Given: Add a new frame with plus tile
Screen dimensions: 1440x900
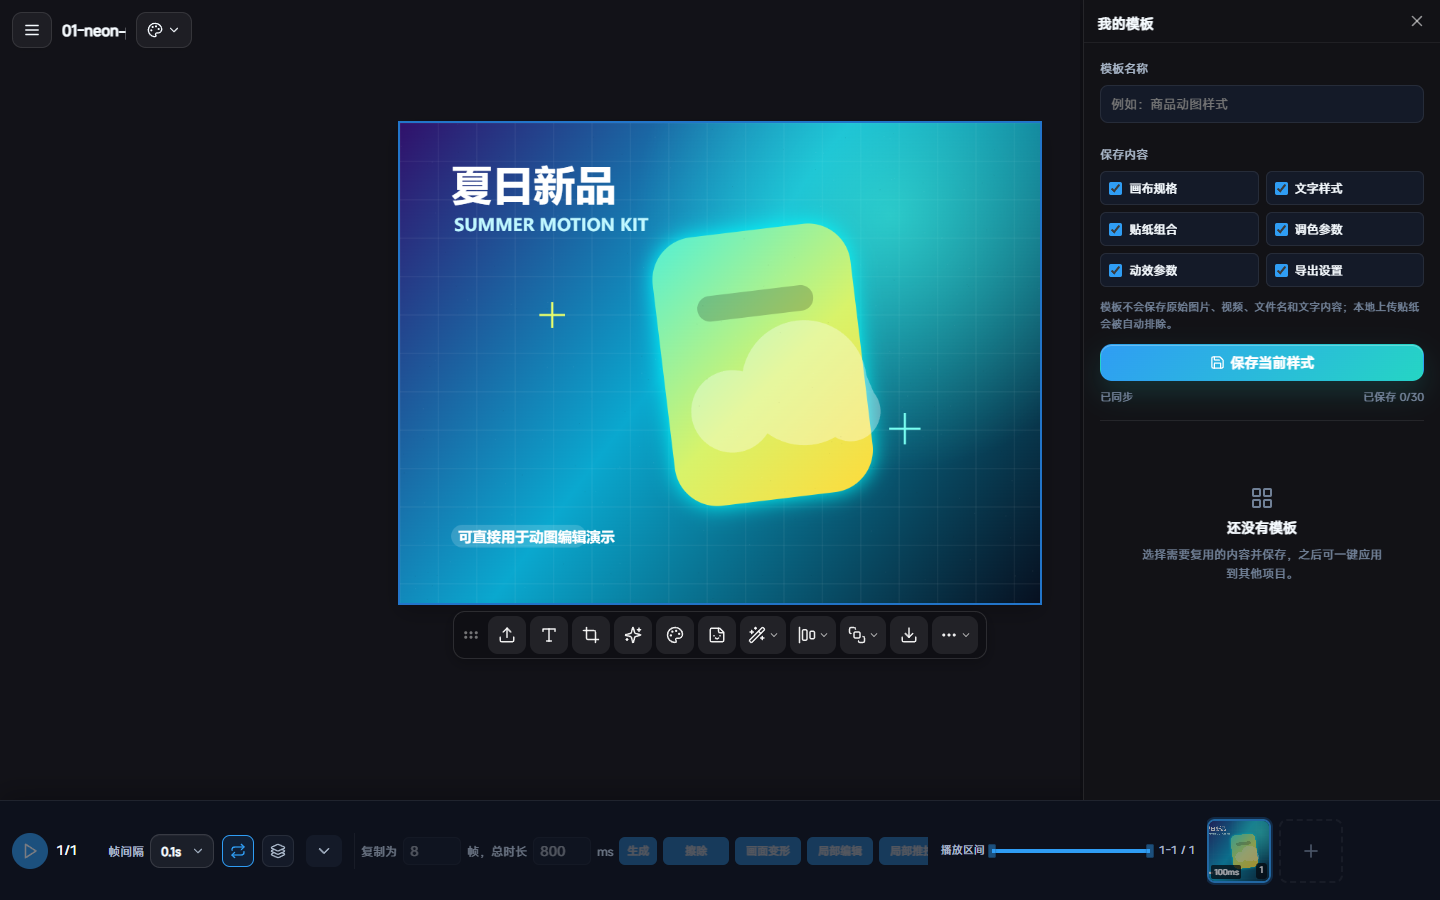Looking at the screenshot, I should pyautogui.click(x=1311, y=851).
